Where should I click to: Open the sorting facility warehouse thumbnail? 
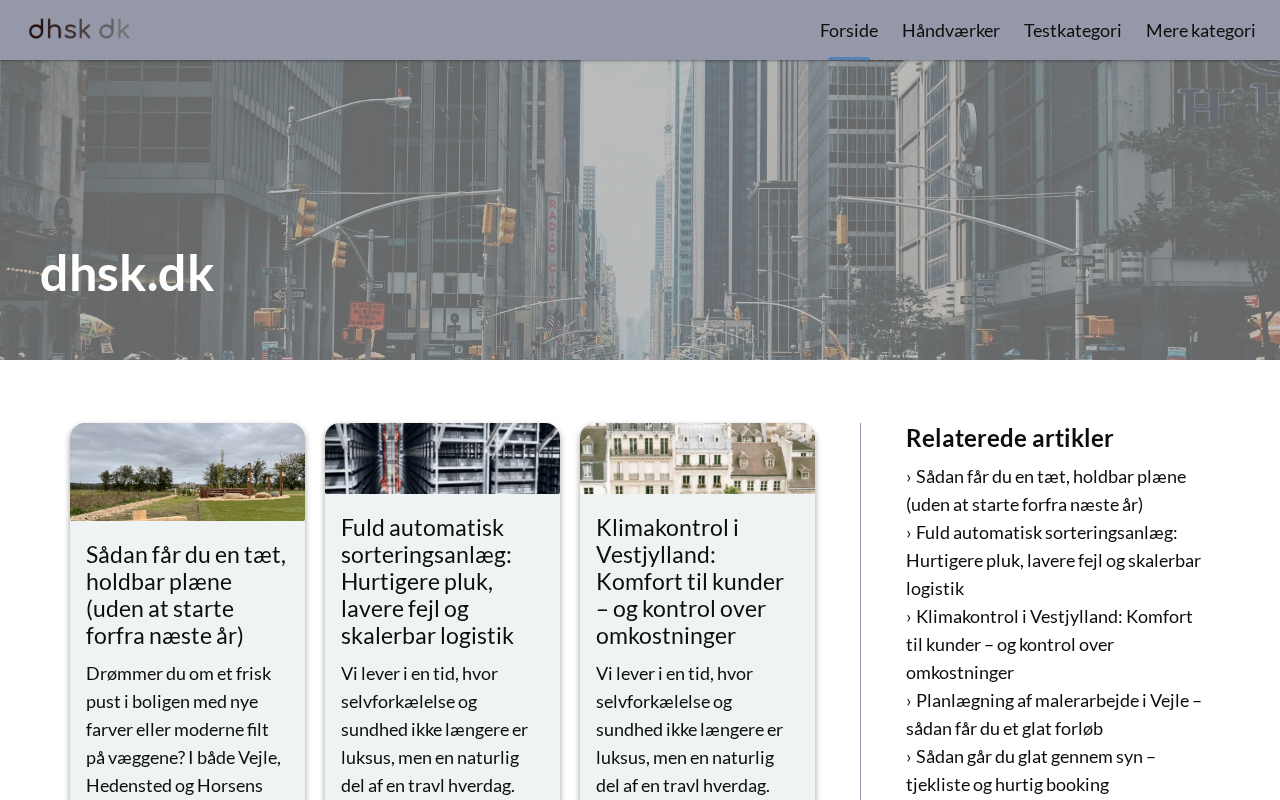(x=442, y=458)
